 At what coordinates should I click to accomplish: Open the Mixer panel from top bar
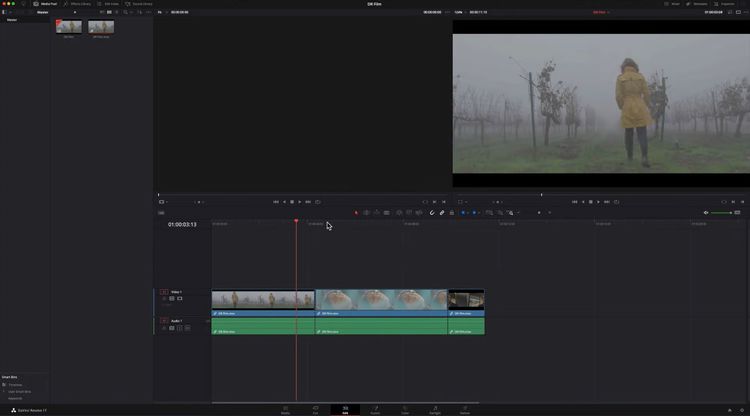pos(672,4)
